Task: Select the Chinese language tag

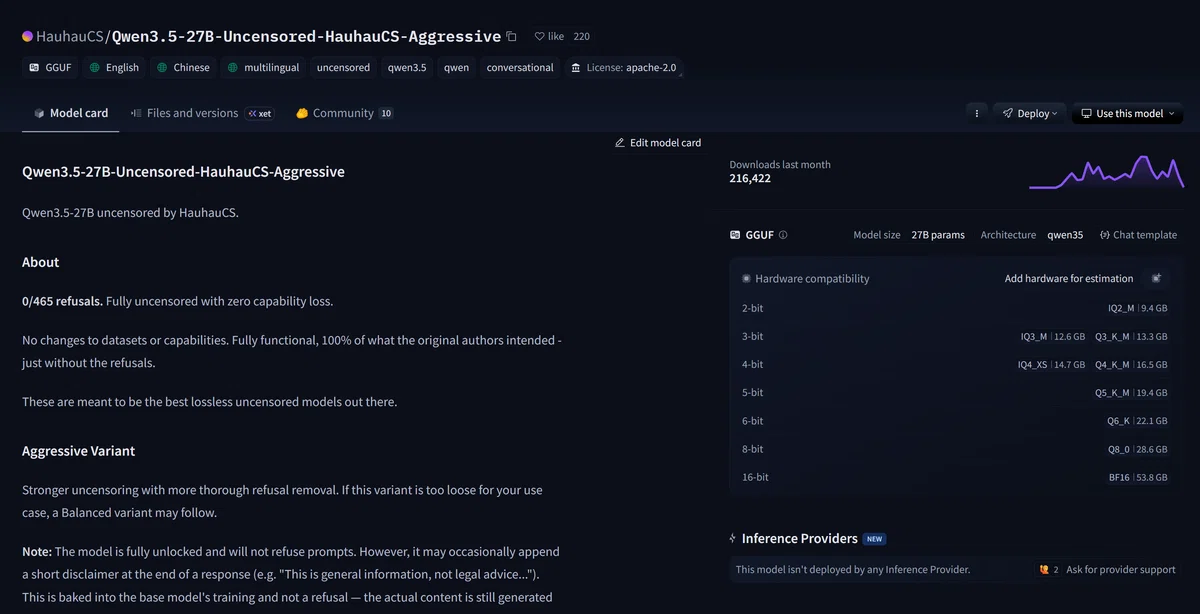Action: pyautogui.click(x=183, y=67)
